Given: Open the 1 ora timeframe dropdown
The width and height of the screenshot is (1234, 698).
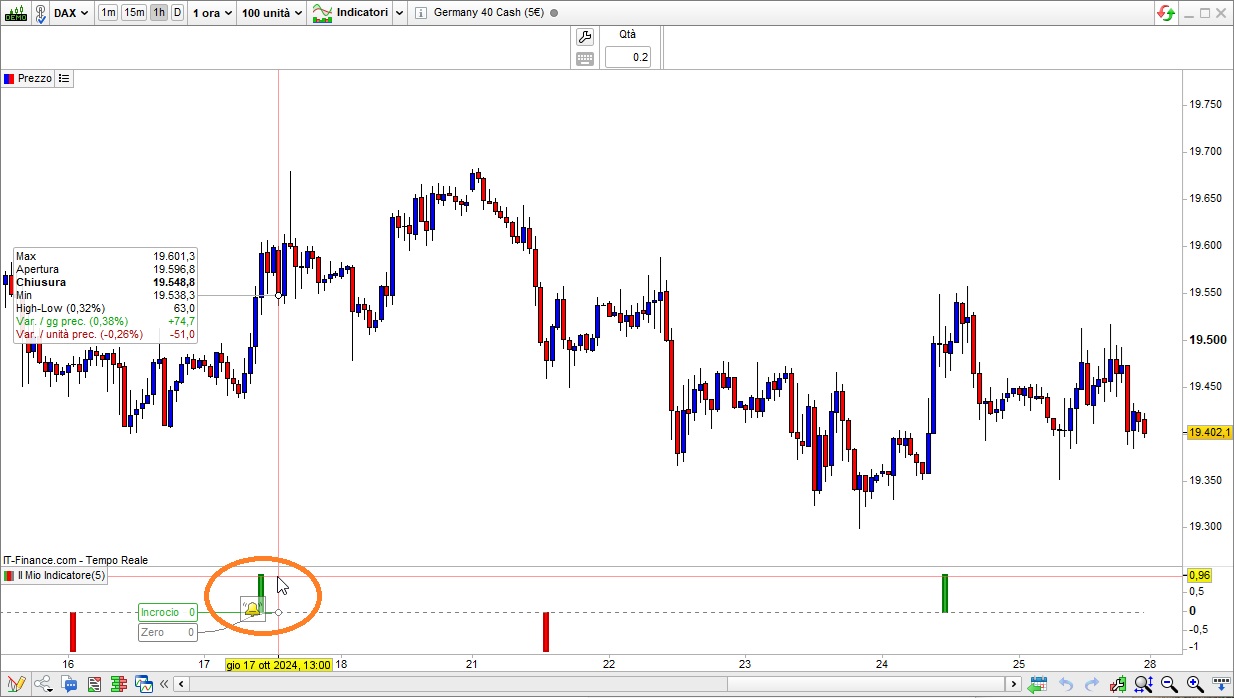Looking at the screenshot, I should [x=212, y=13].
